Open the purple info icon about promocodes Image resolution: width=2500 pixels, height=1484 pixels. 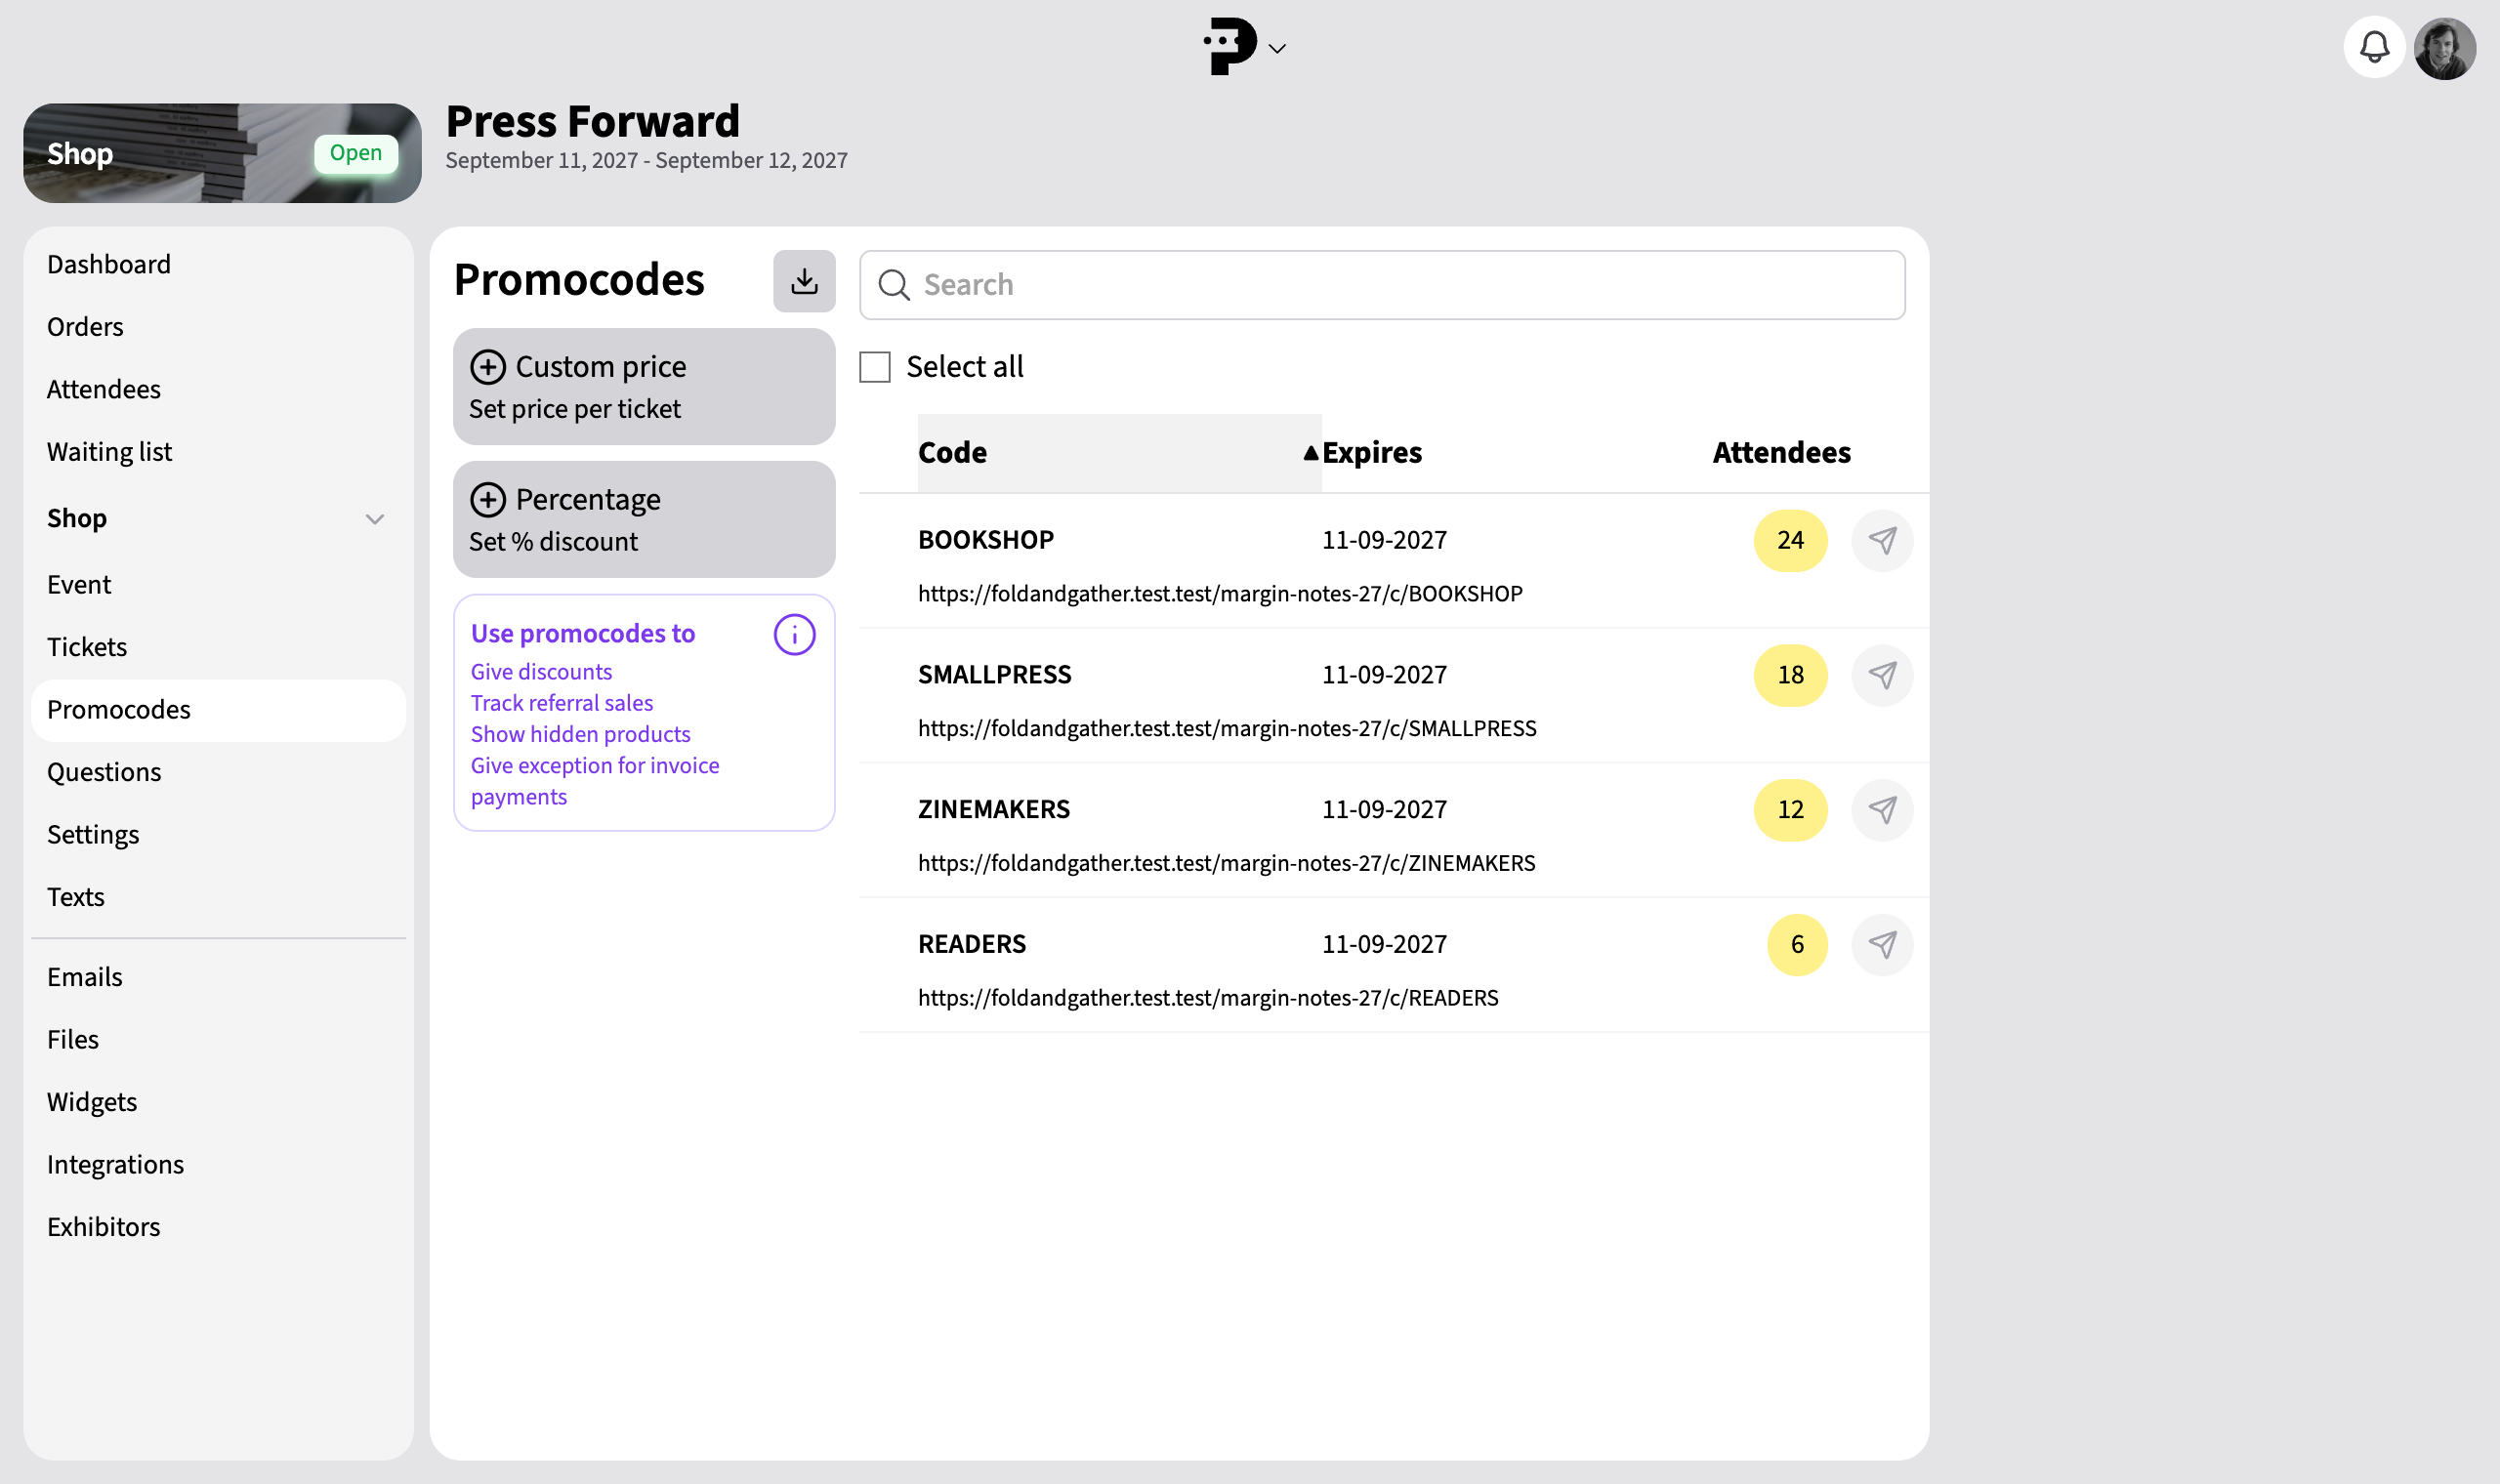(795, 635)
